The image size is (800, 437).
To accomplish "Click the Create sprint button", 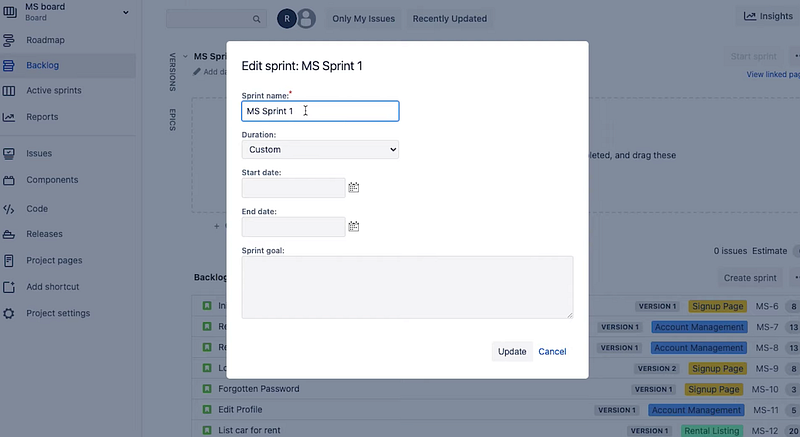I will click(750, 278).
